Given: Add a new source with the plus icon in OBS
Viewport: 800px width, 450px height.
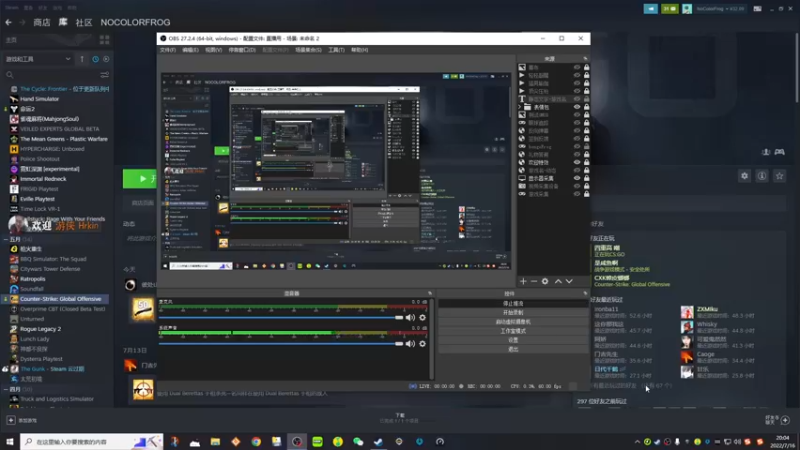Looking at the screenshot, I should (523, 281).
